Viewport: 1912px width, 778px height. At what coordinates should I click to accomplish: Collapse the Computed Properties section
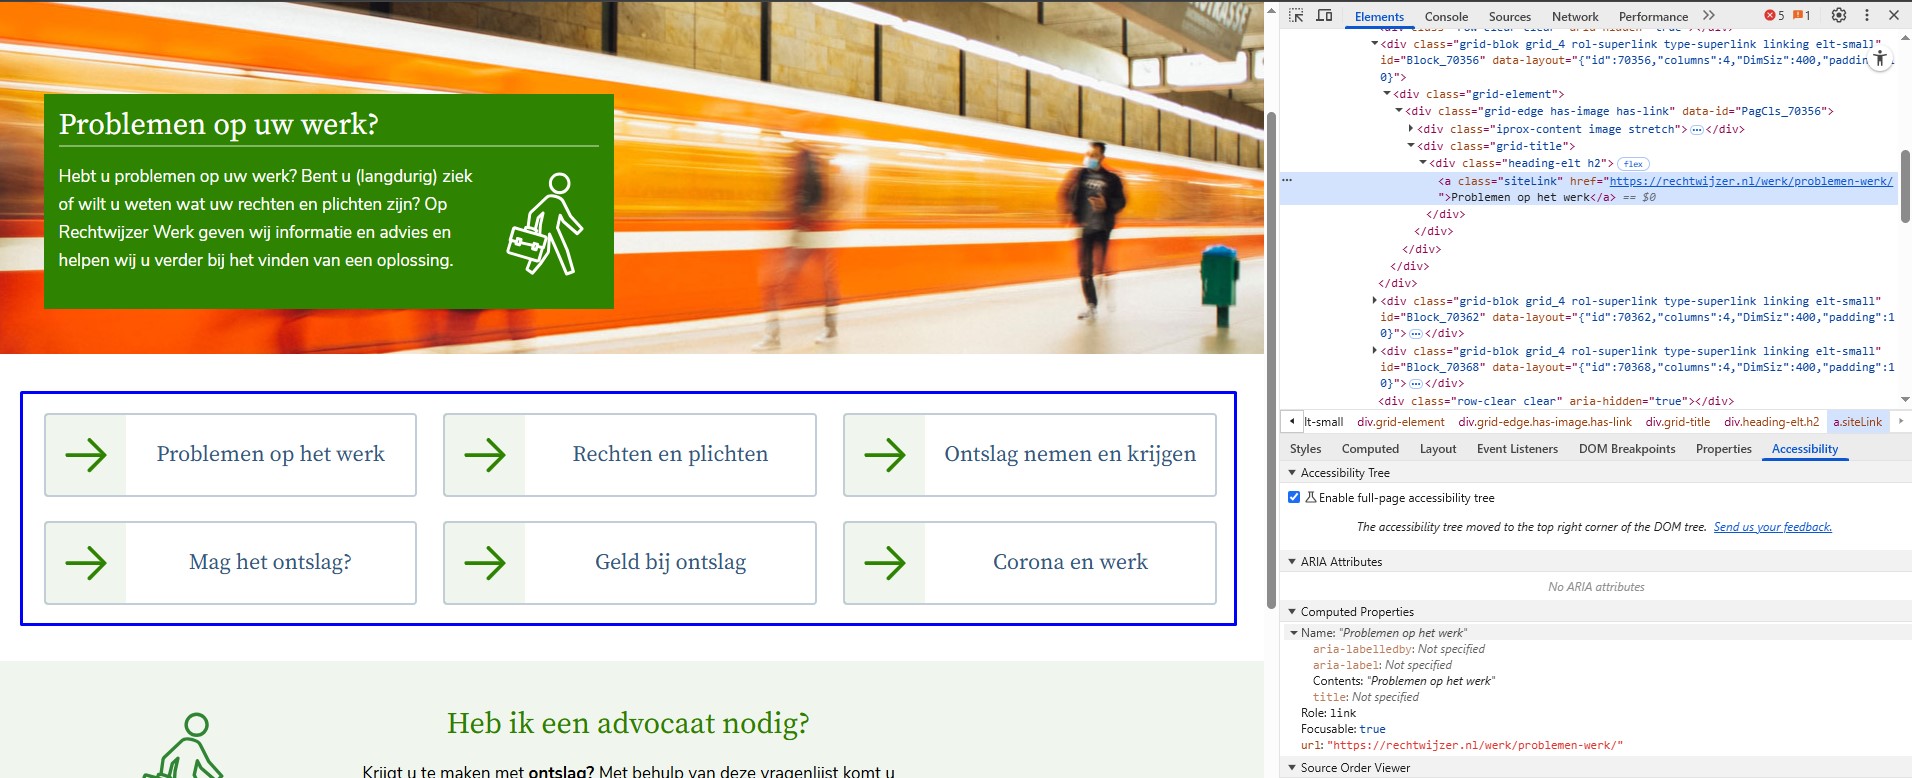(1292, 611)
